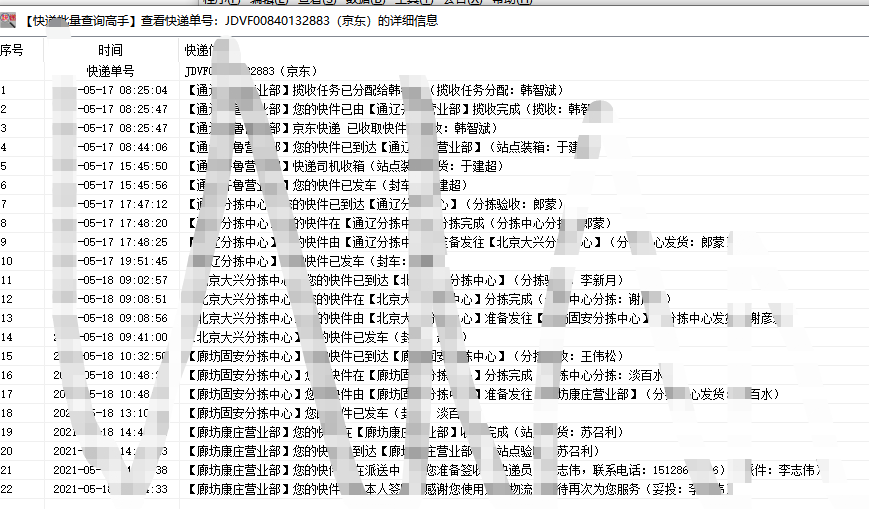Click sequence number 8

pos(4,223)
